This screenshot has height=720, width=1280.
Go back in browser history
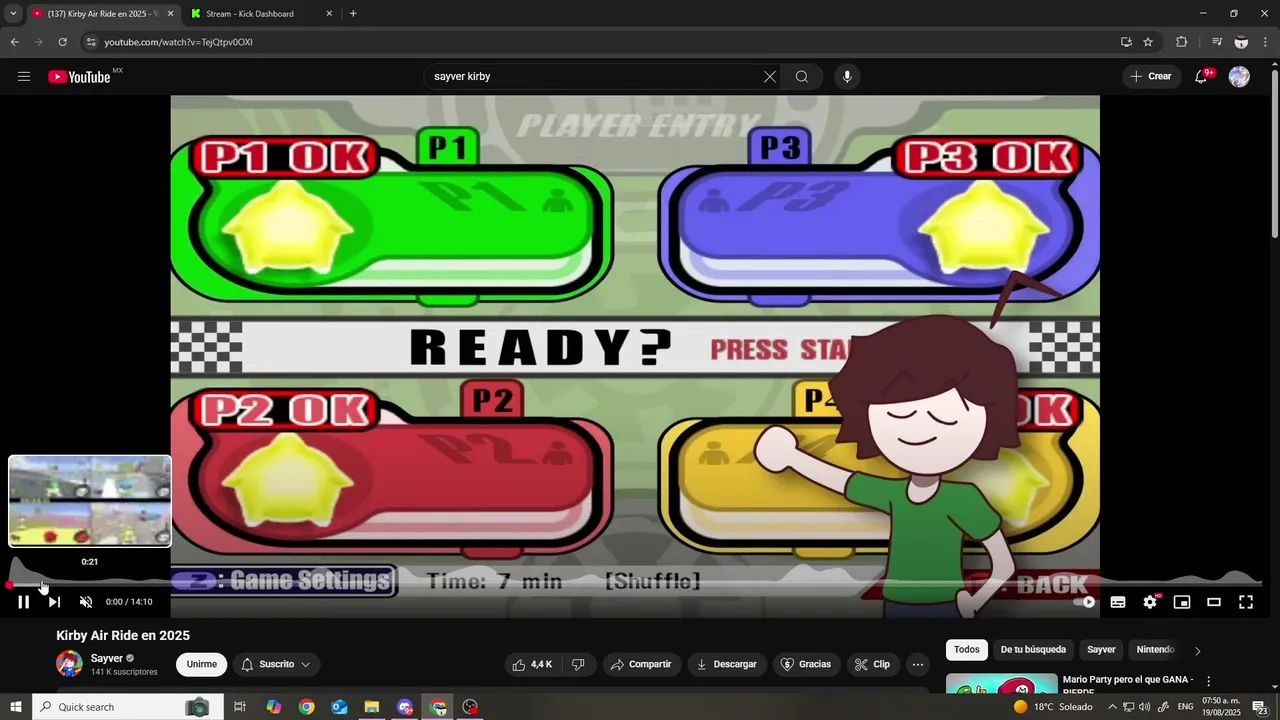point(14,42)
